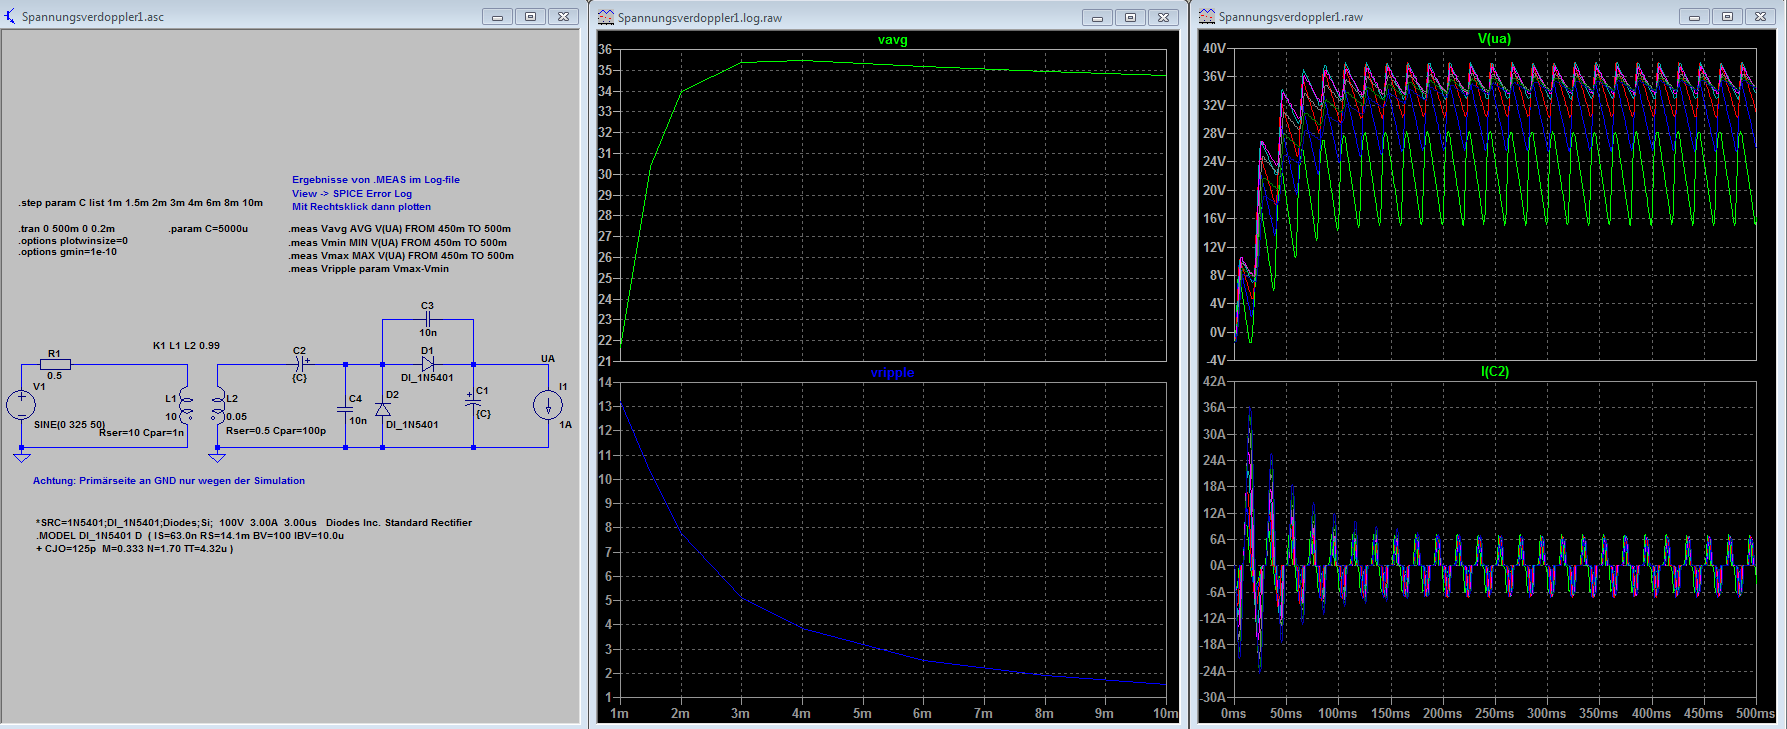Click current source I1 symbol

[548, 405]
